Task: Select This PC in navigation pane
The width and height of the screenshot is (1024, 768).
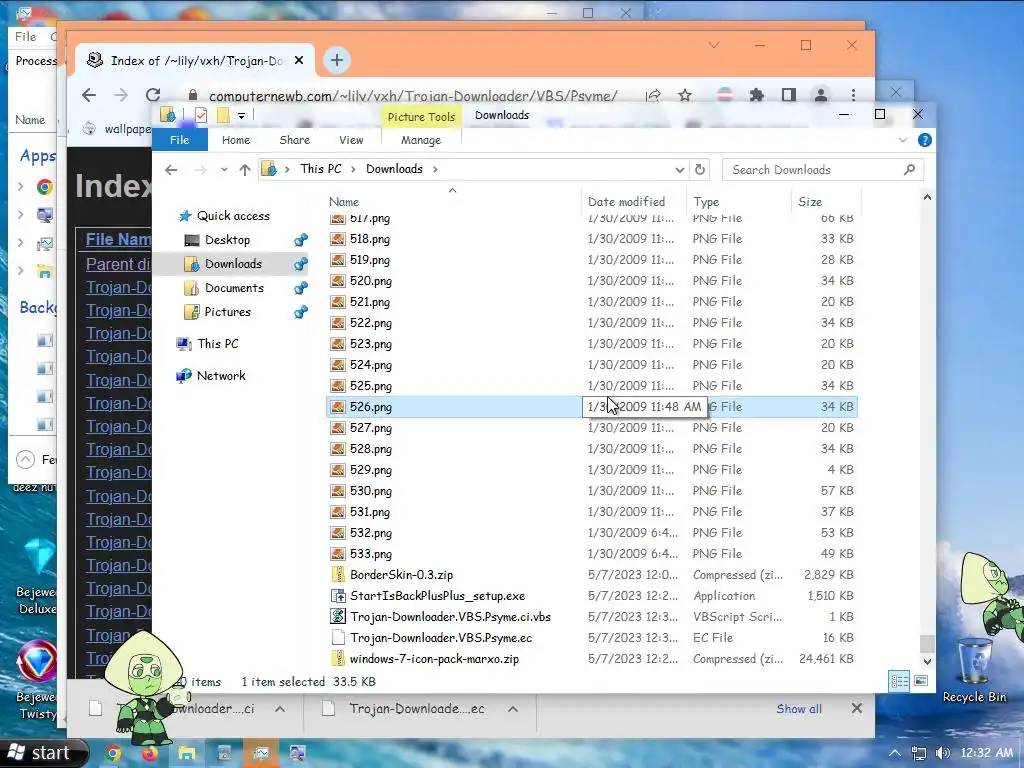Action: point(217,344)
